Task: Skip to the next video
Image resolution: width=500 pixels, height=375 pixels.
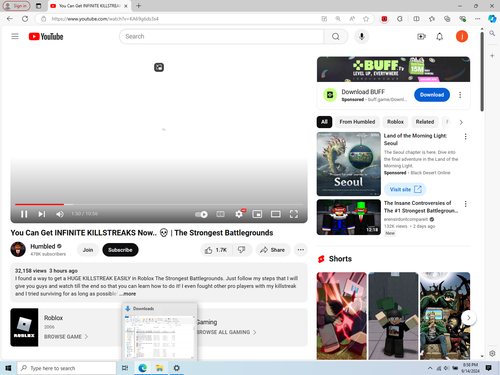Action: pos(42,214)
